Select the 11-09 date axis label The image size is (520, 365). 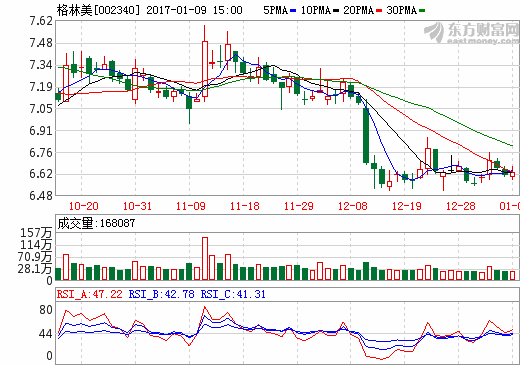pyautogui.click(x=191, y=206)
